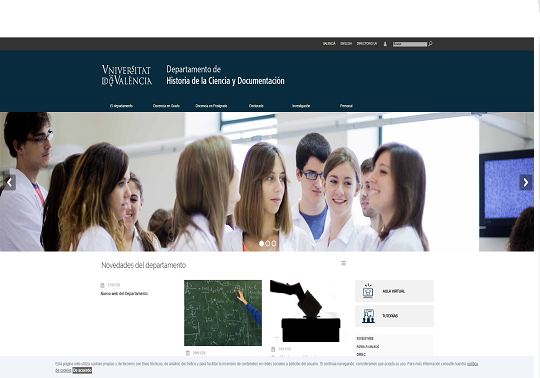Open Nueva web del Departamento news

[x=124, y=294]
